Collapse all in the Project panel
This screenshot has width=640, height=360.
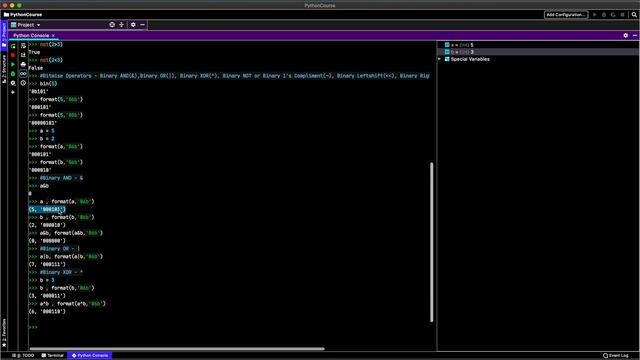(x=122, y=25)
